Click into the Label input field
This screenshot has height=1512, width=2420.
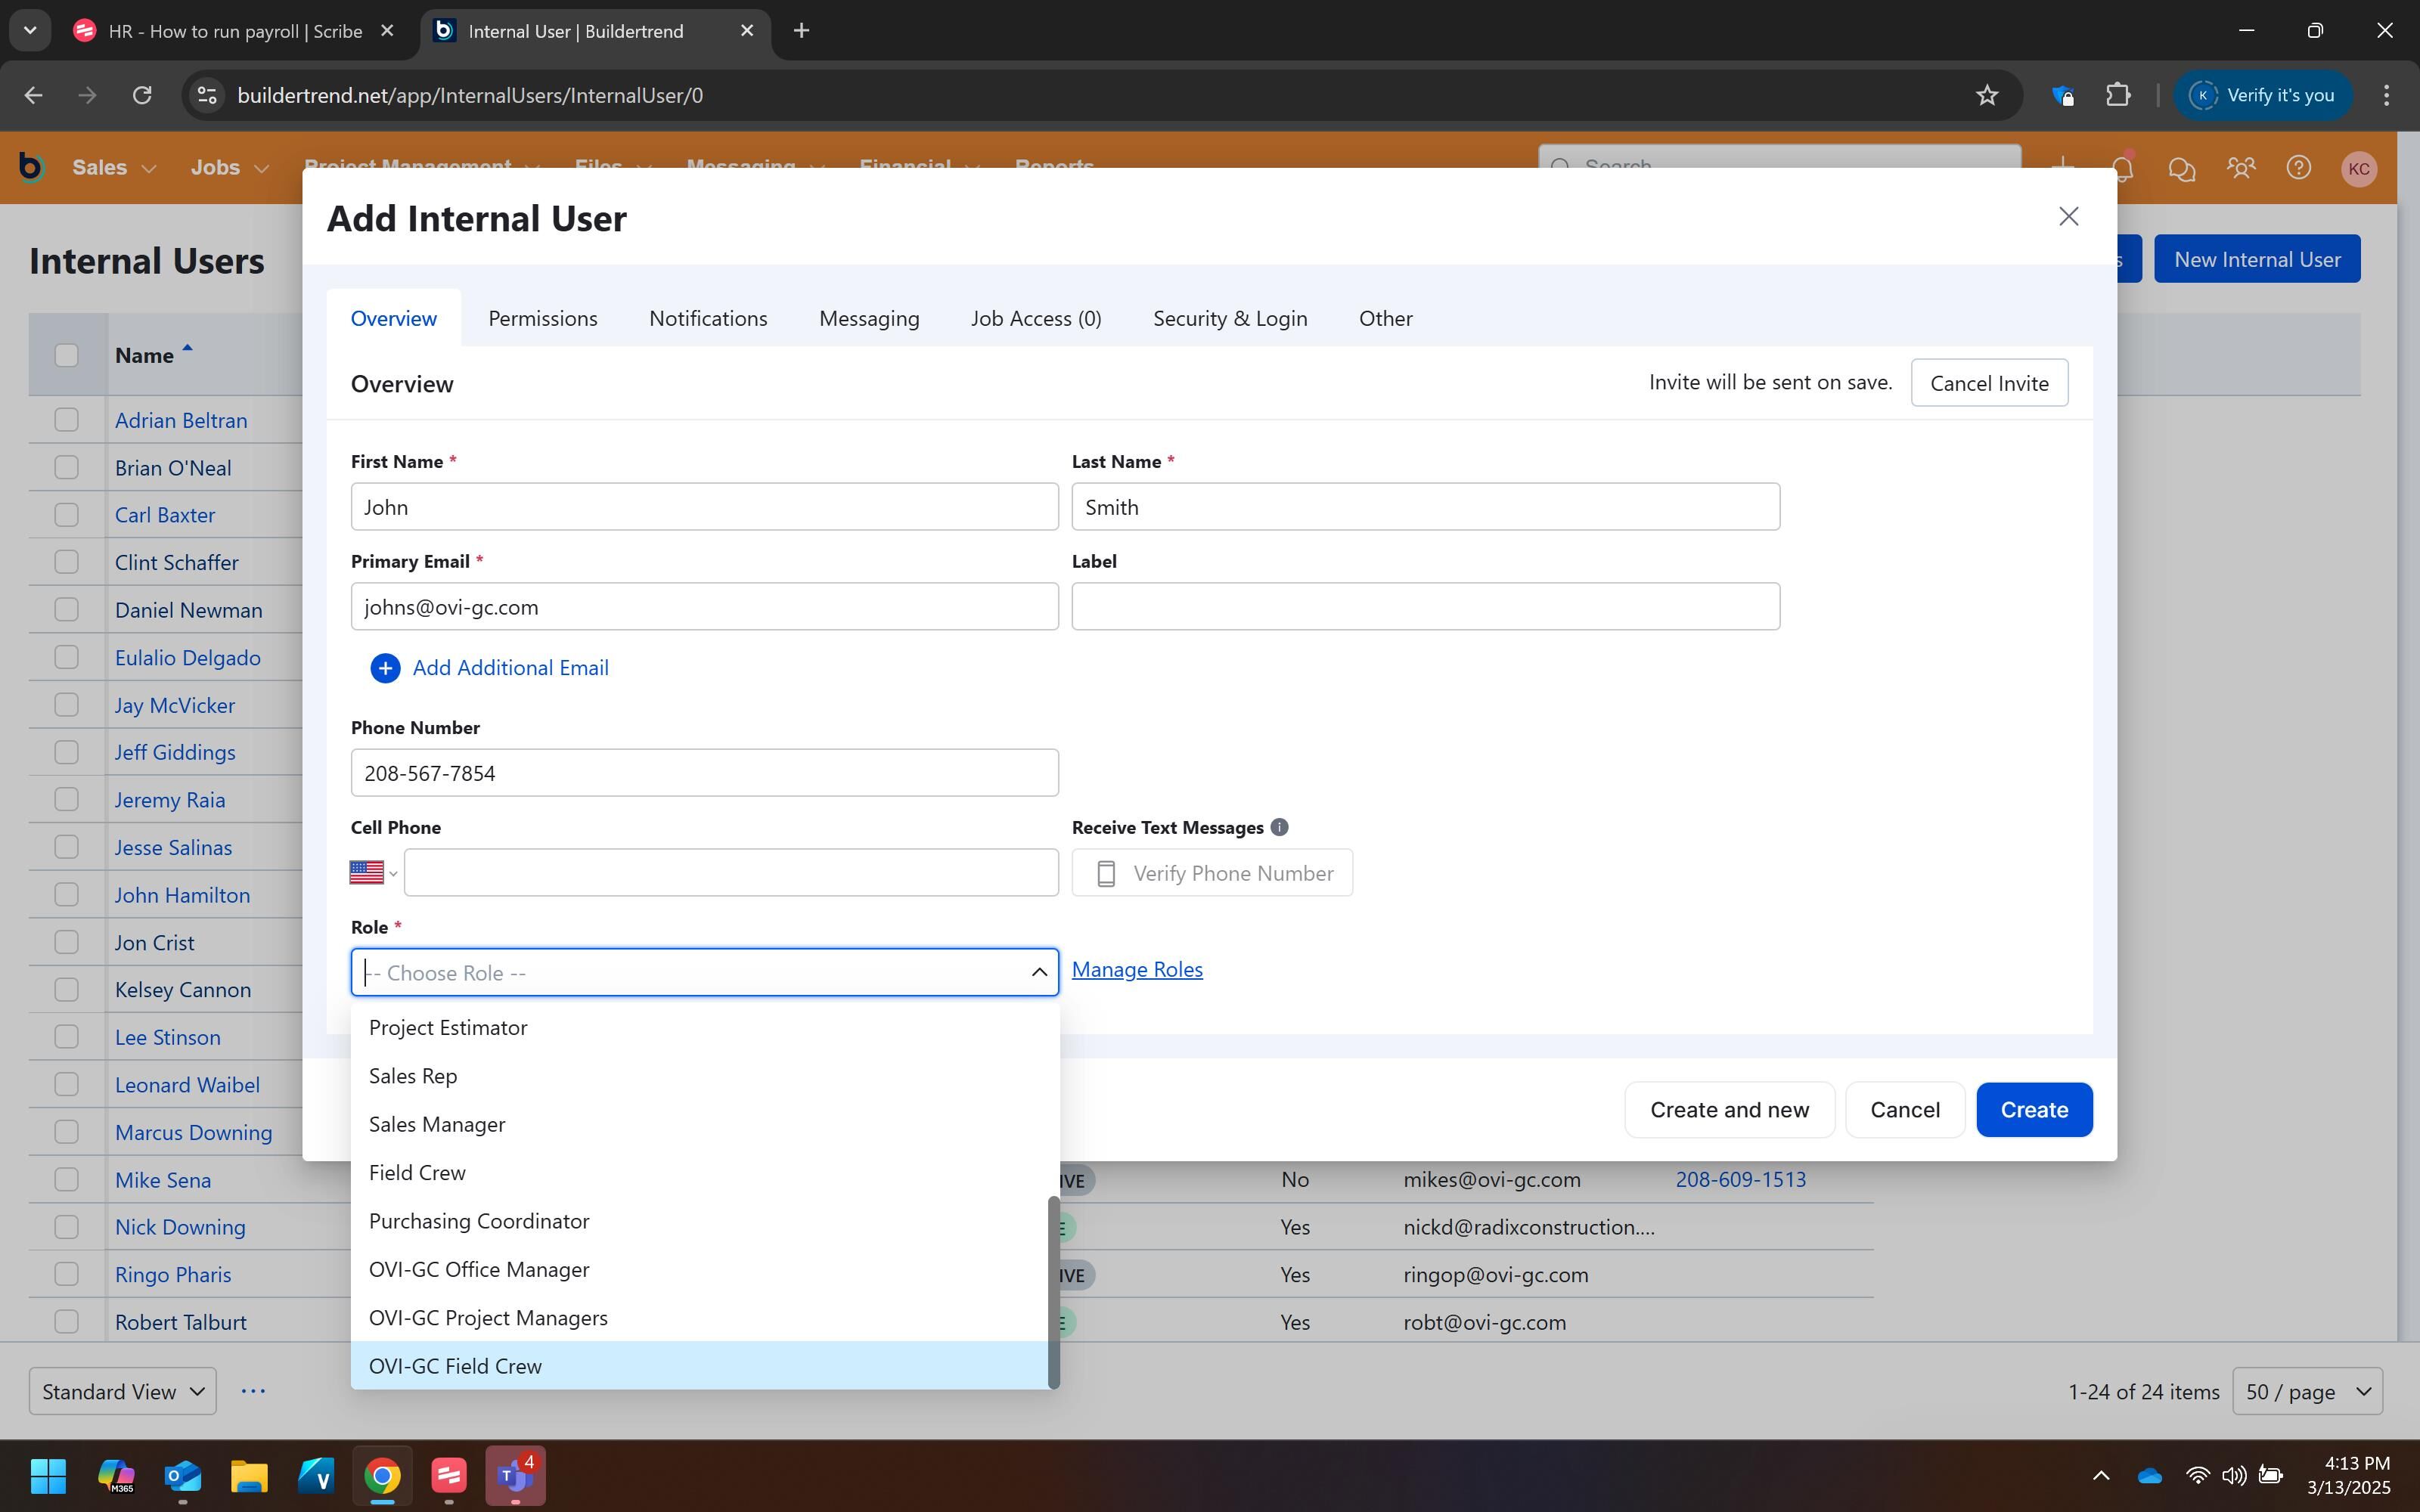click(x=1425, y=606)
